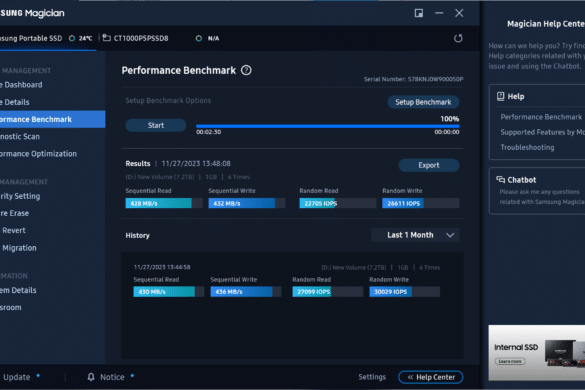Click the Performance Benchmark help question-mark icon

click(246, 70)
